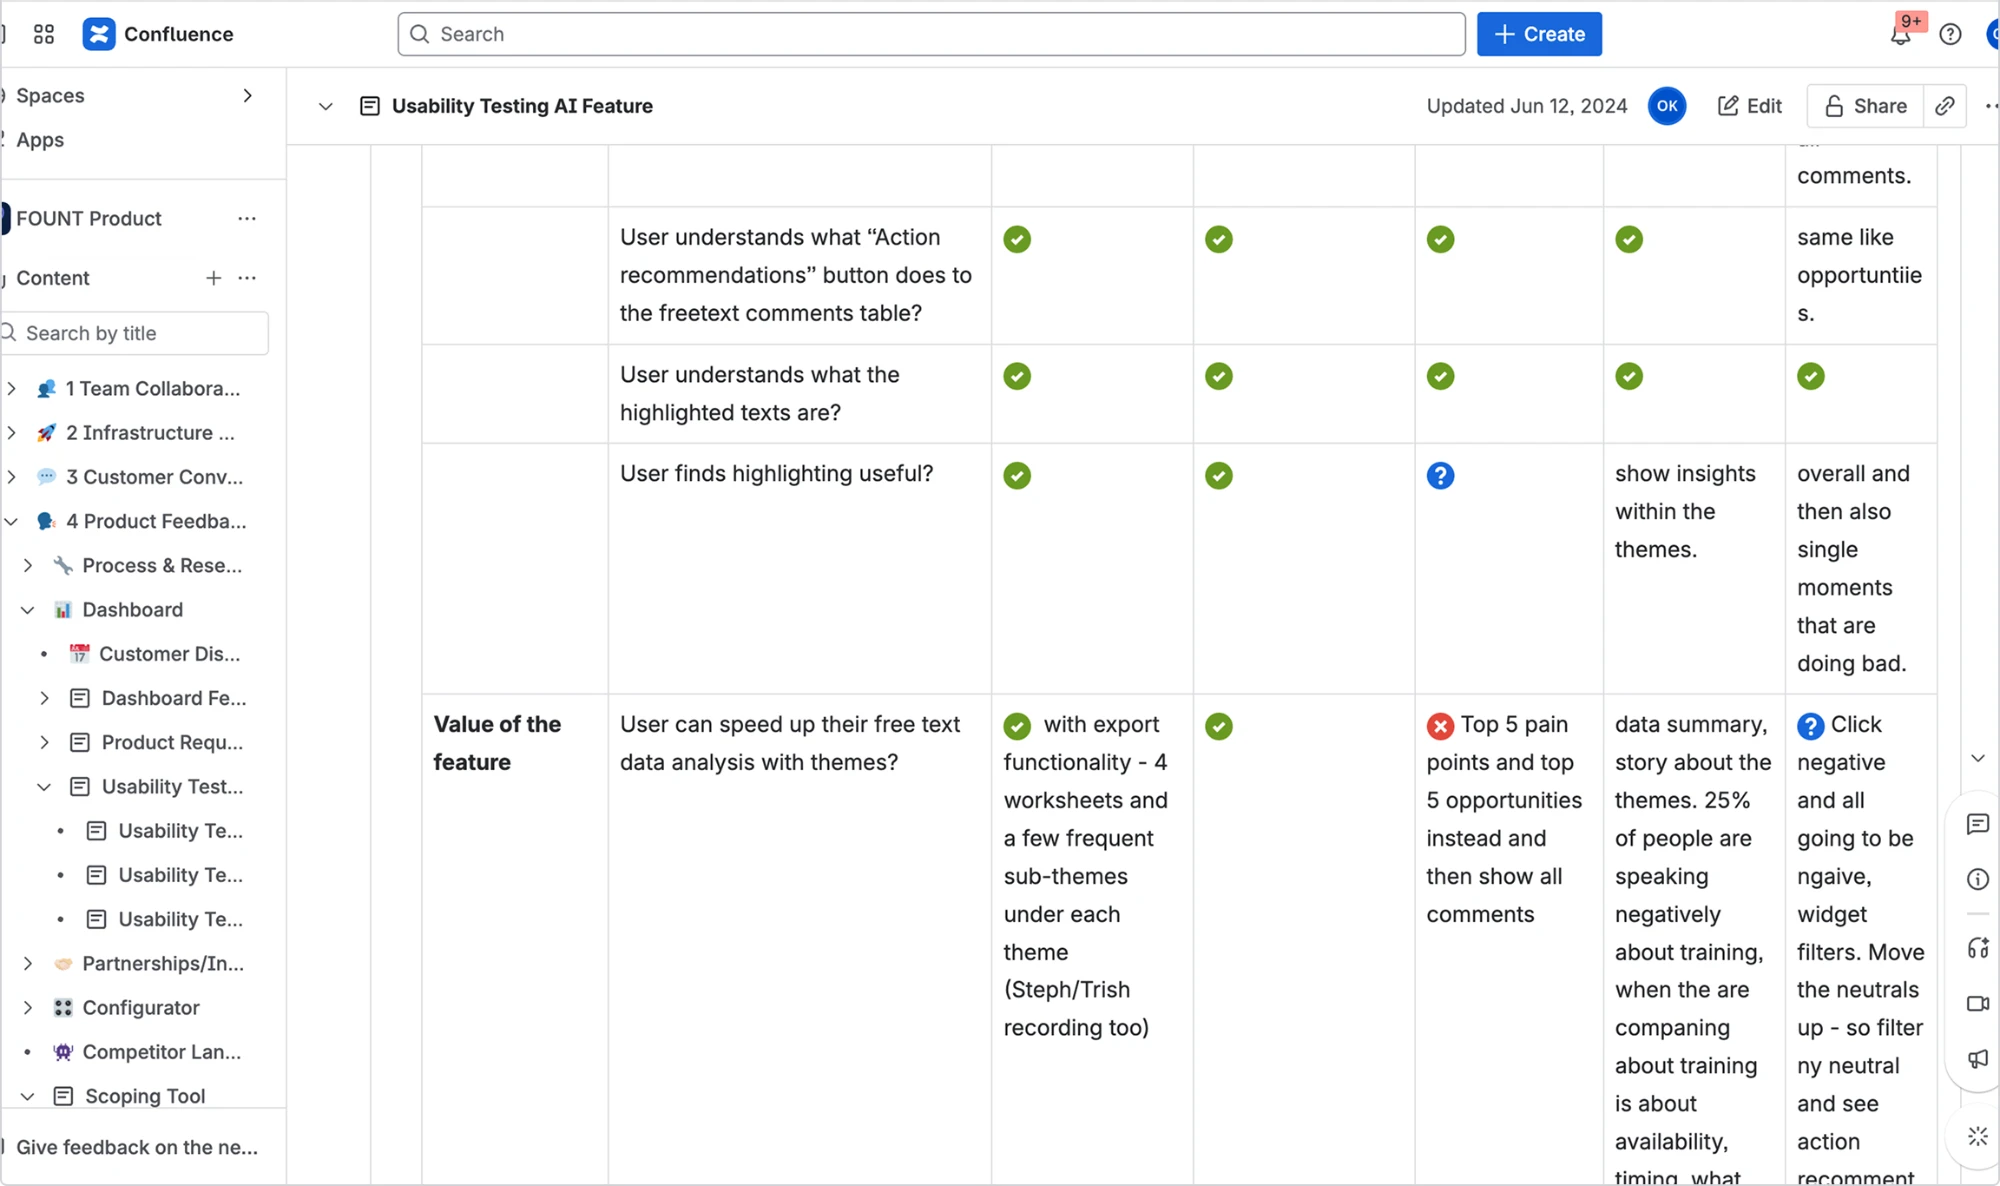Collapse the Dashboard tree node
2000x1186 pixels.
[x=28, y=610]
